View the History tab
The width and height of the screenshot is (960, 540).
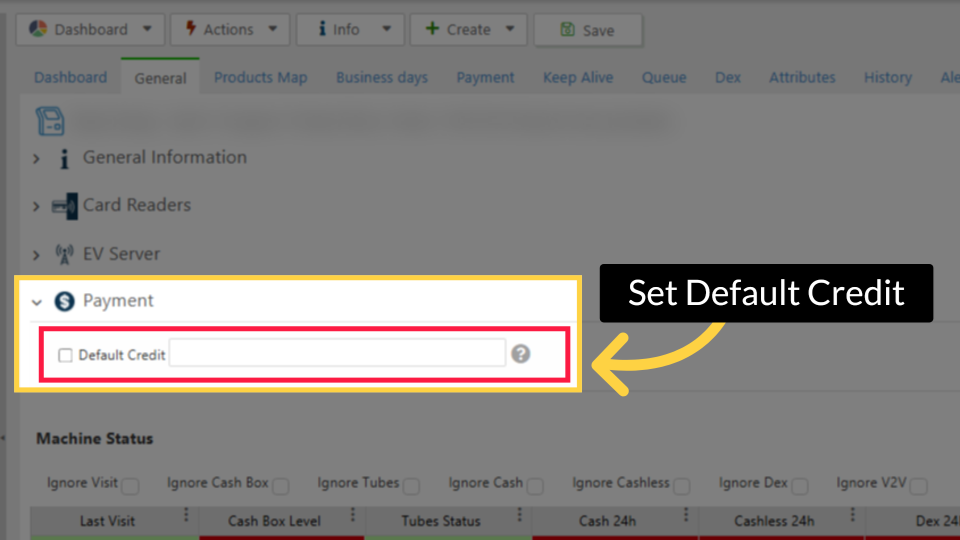tap(888, 78)
